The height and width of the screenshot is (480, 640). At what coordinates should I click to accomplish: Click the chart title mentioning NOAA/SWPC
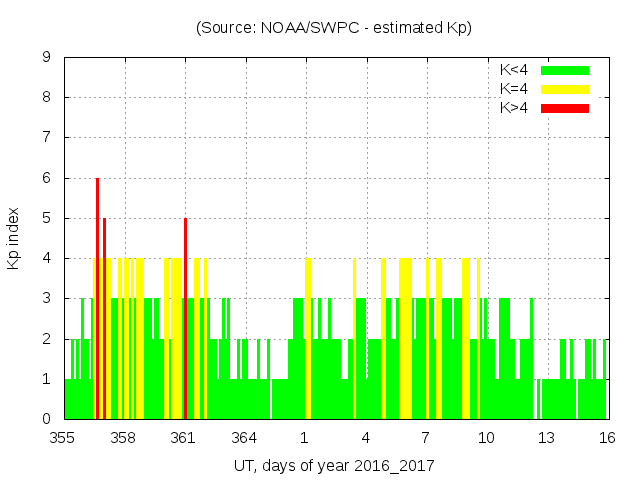334,28
